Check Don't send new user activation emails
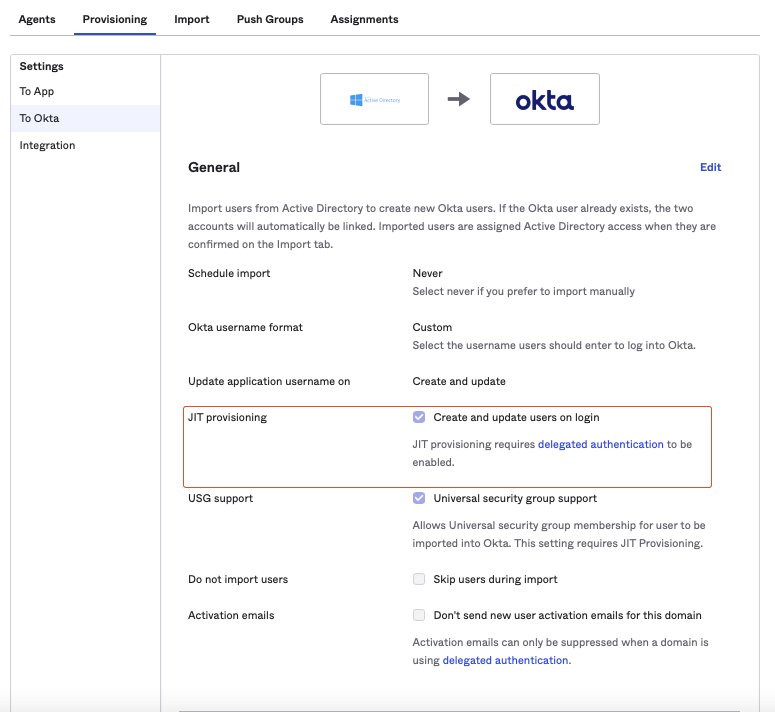This screenshot has width=775, height=712. point(419,615)
